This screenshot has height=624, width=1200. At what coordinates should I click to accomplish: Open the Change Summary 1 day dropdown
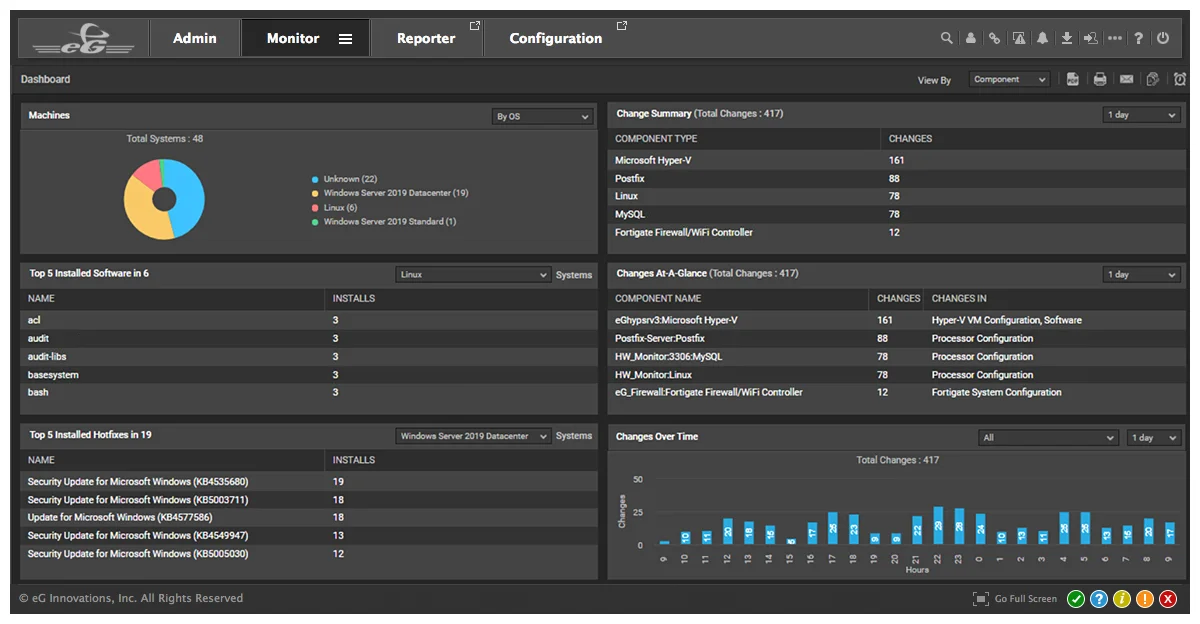click(1142, 115)
